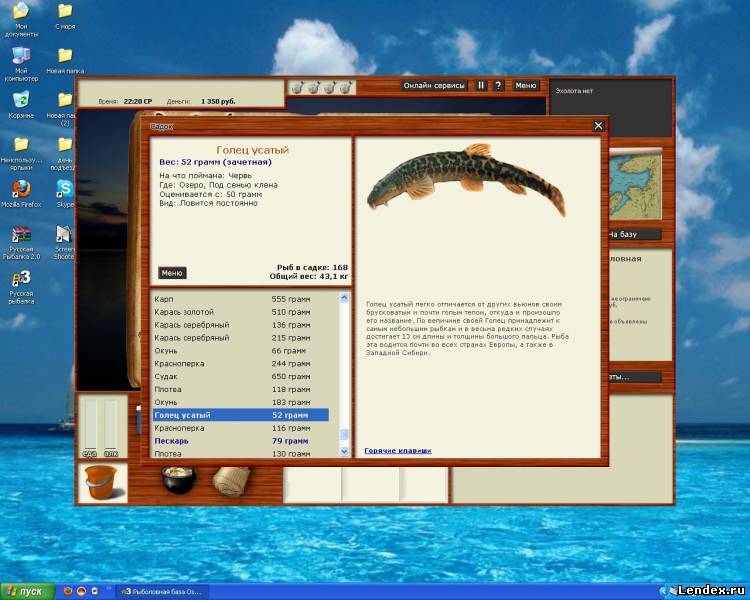750x600 pixels.
Task: Select Красноперка 244 грамм row
Action: click(x=241, y=364)
